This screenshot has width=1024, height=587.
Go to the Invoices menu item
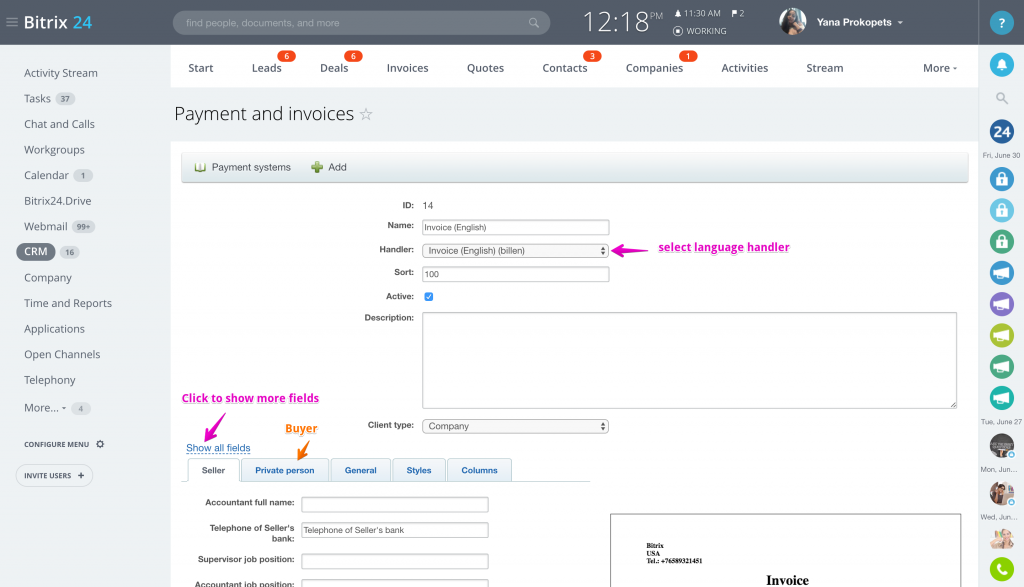pyautogui.click(x=407, y=68)
